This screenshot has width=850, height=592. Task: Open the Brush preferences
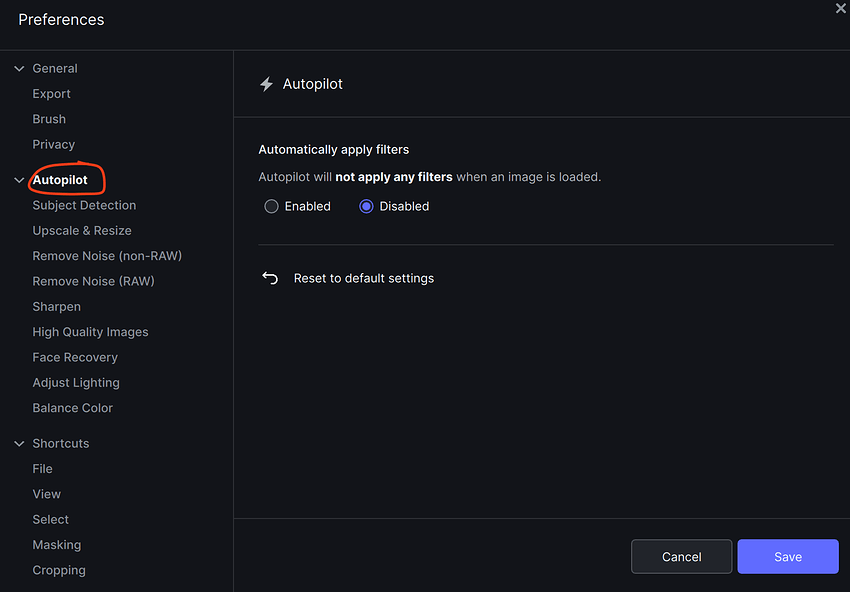[49, 119]
